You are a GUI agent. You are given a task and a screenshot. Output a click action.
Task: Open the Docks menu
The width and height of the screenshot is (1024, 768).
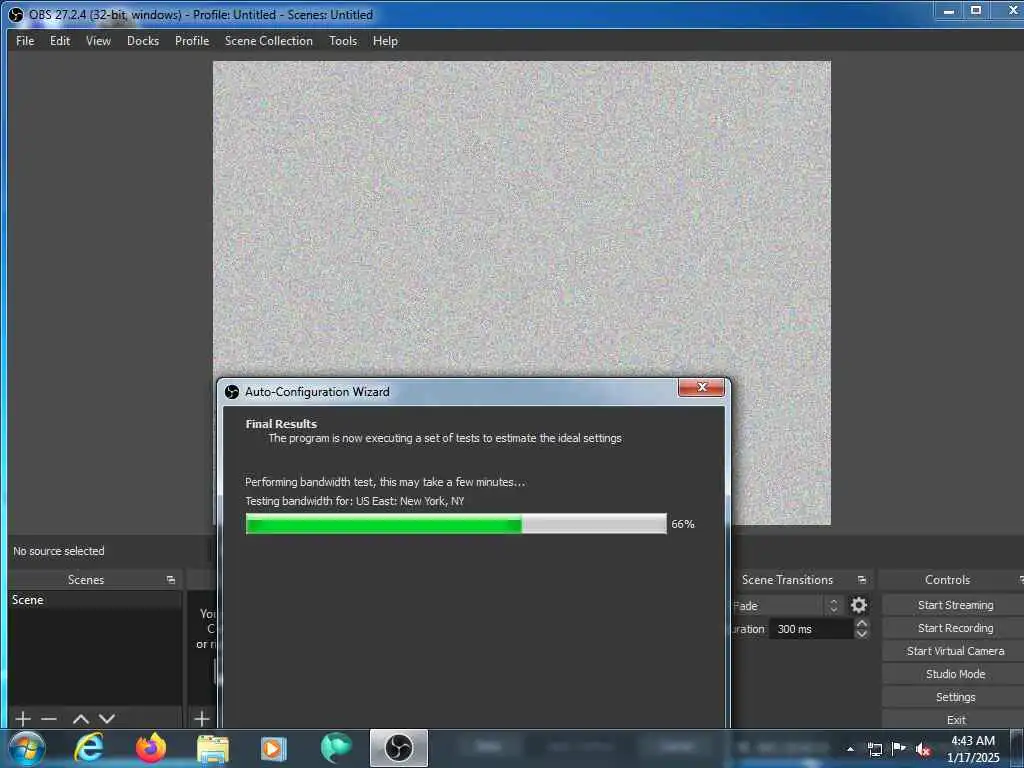[143, 40]
